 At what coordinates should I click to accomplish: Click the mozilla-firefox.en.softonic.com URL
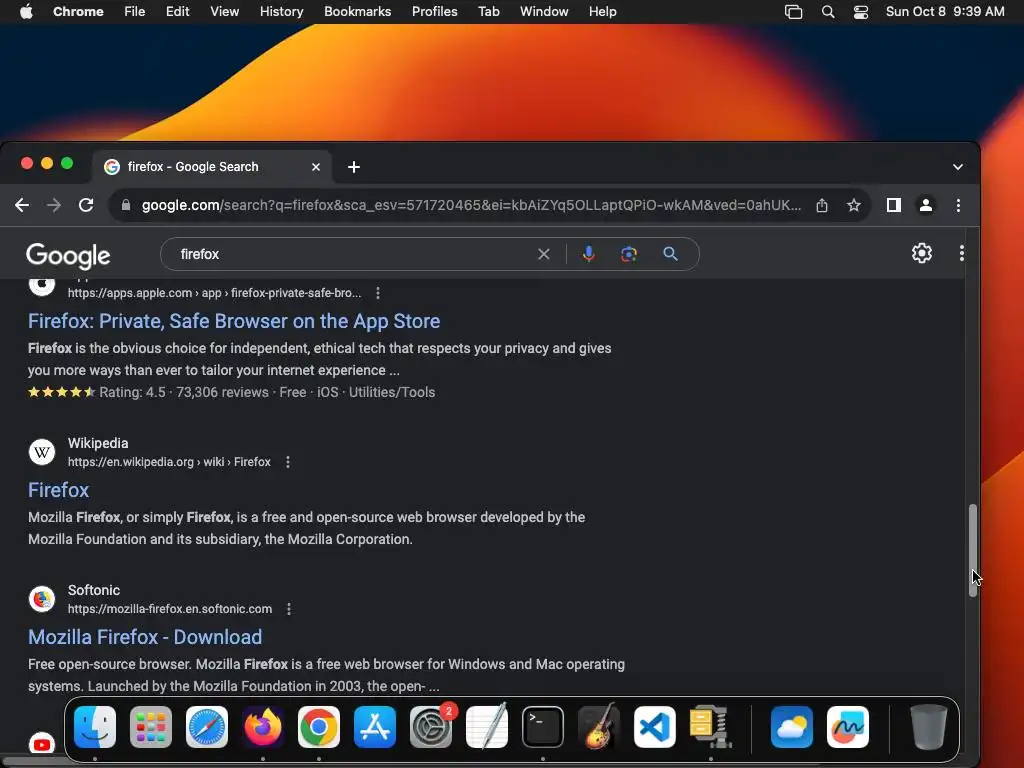(170, 609)
